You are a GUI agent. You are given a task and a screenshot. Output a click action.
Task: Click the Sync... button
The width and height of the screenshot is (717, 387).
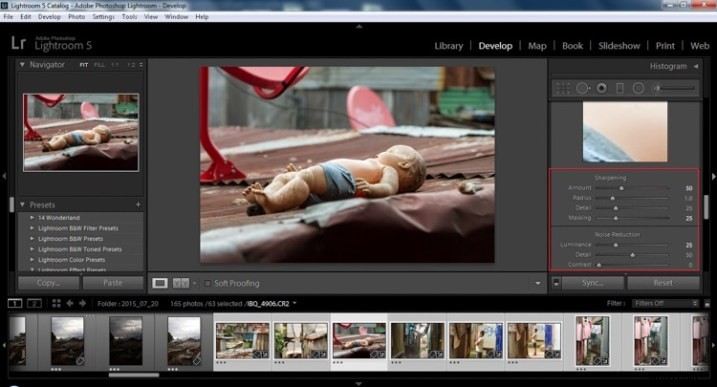pyautogui.click(x=593, y=283)
